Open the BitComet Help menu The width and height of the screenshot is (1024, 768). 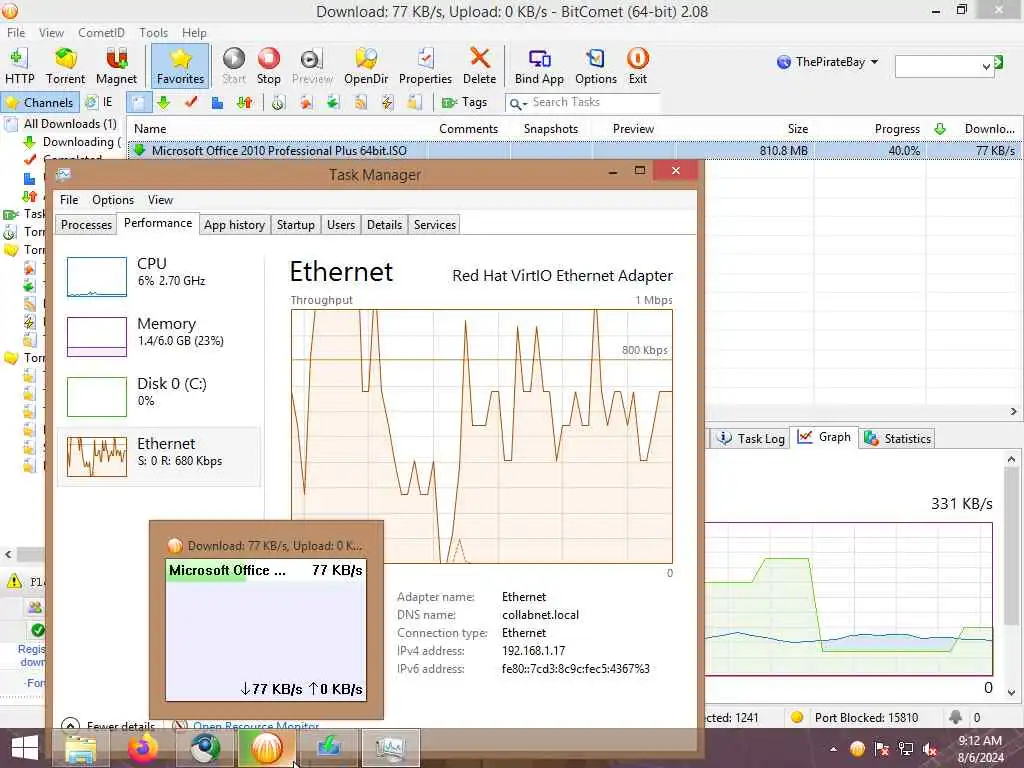tap(194, 33)
